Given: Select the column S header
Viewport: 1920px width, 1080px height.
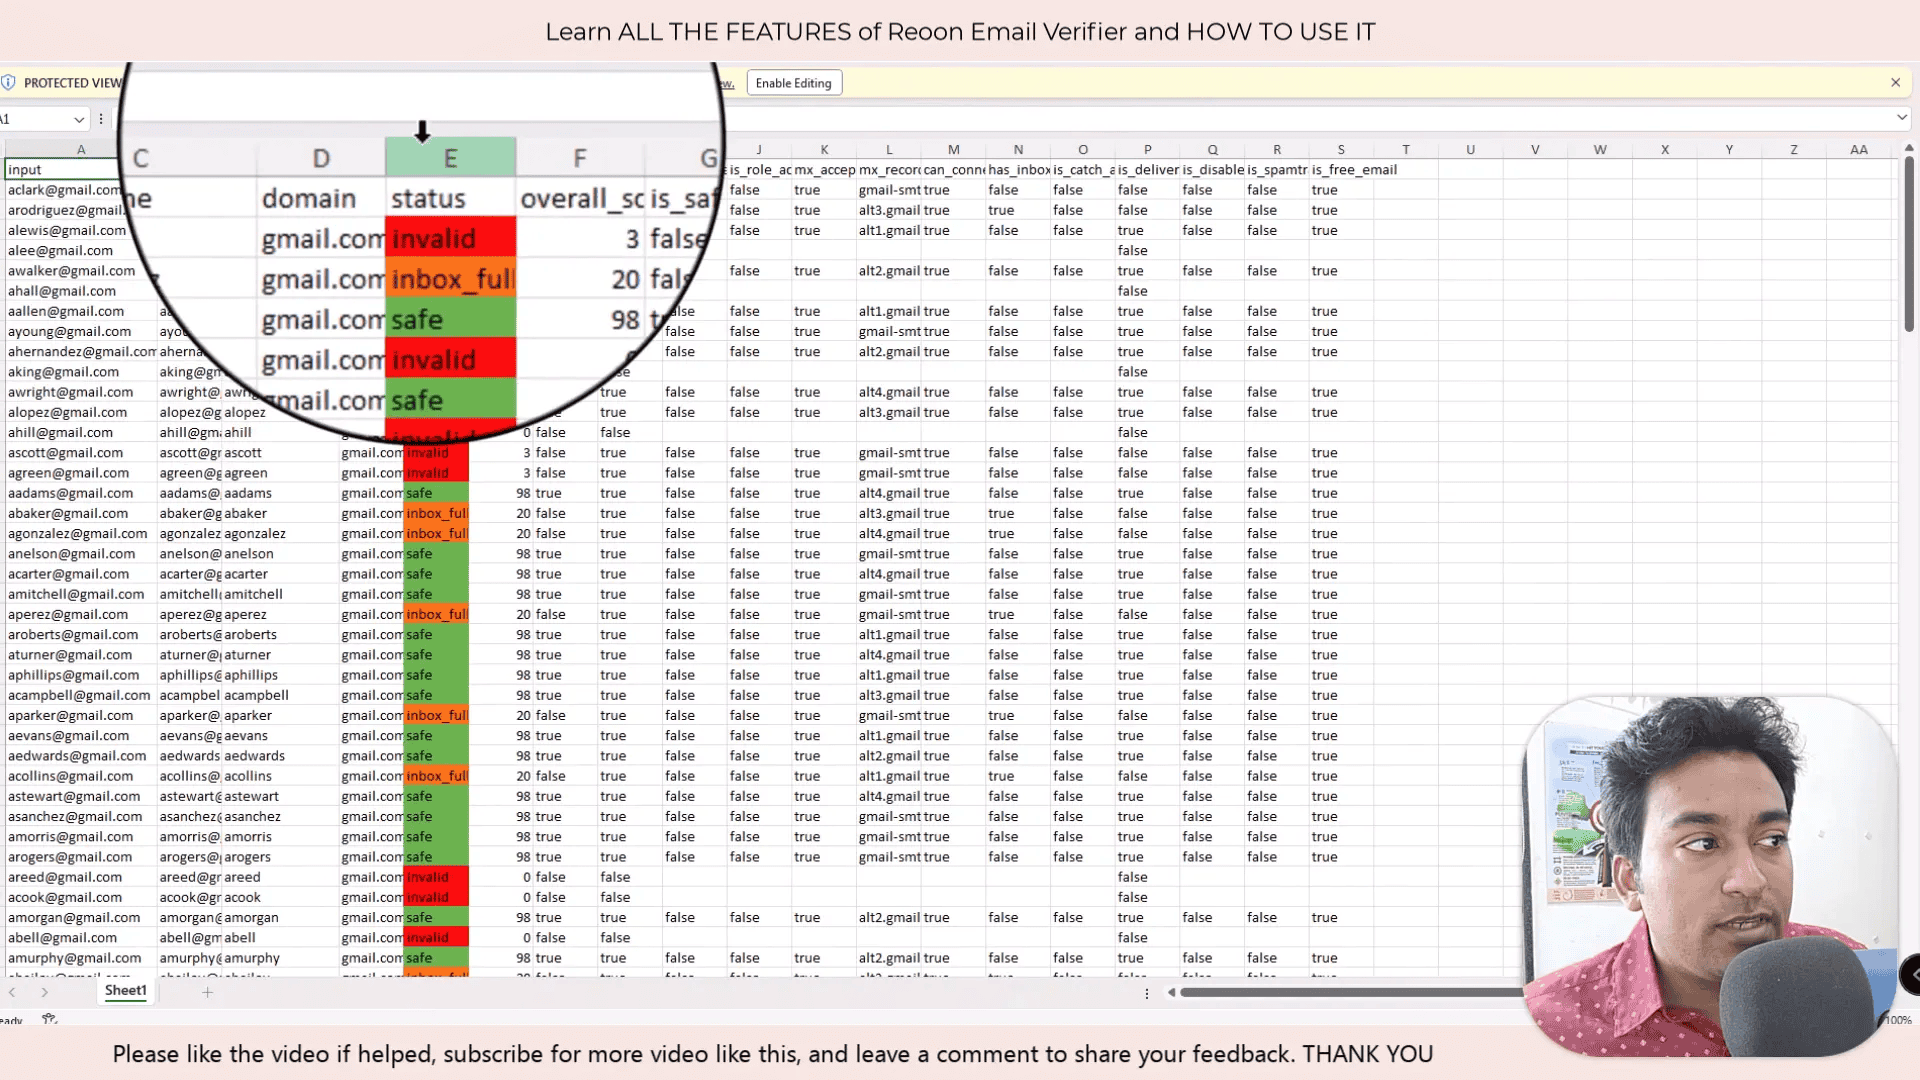Looking at the screenshot, I should pyautogui.click(x=1341, y=149).
